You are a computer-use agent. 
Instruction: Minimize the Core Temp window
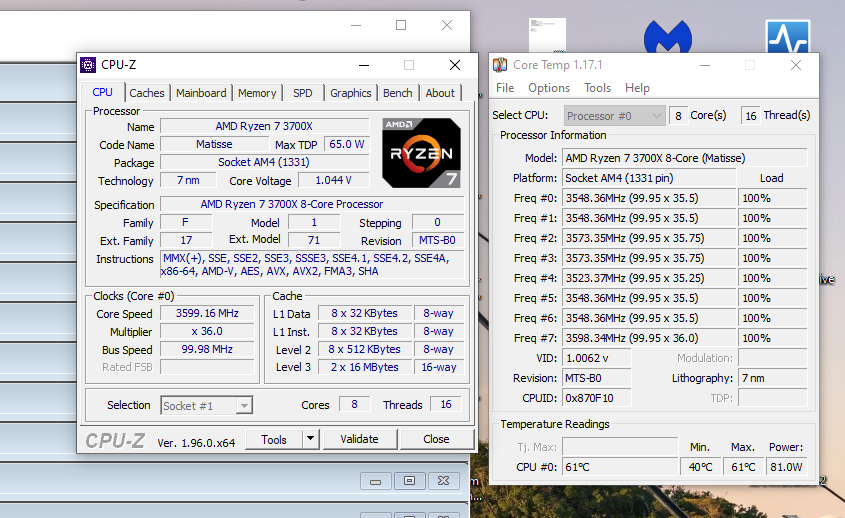coord(704,65)
